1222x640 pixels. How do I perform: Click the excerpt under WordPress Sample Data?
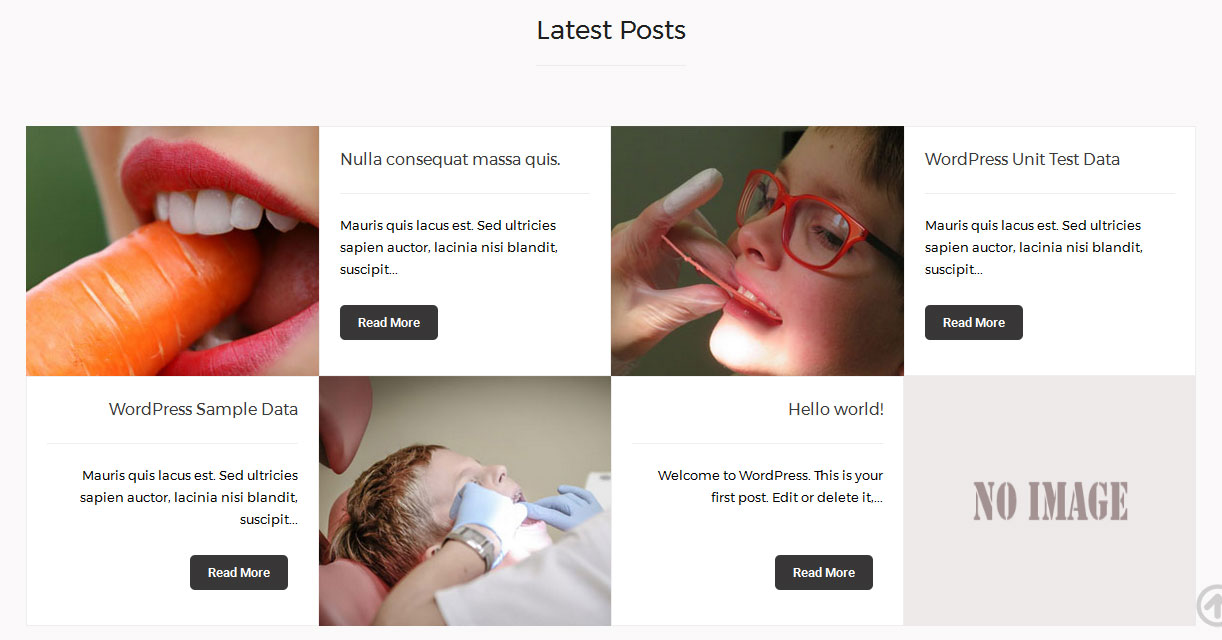[189, 497]
